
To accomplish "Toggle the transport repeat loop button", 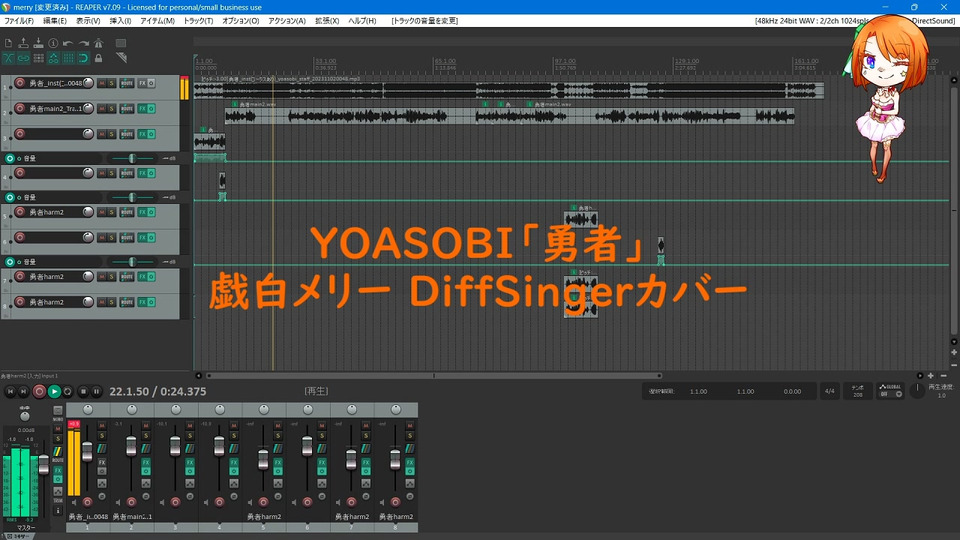I will coord(68,391).
